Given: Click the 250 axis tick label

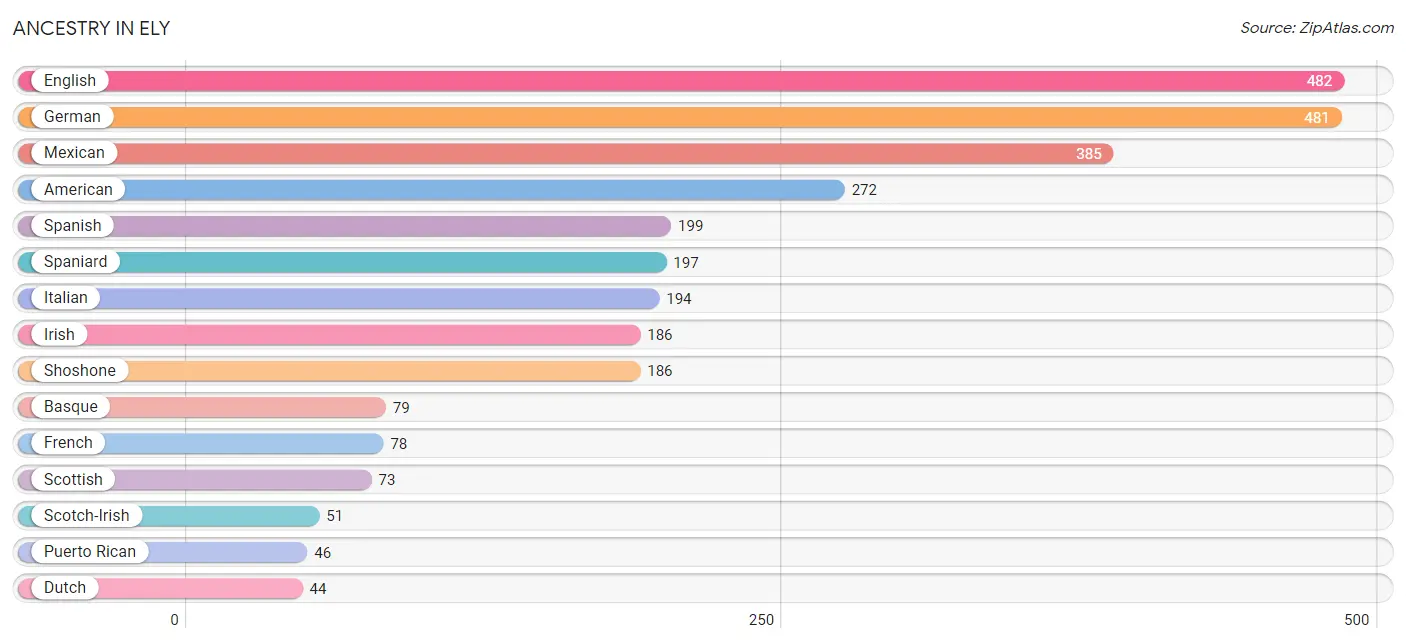Looking at the screenshot, I should (x=762, y=620).
